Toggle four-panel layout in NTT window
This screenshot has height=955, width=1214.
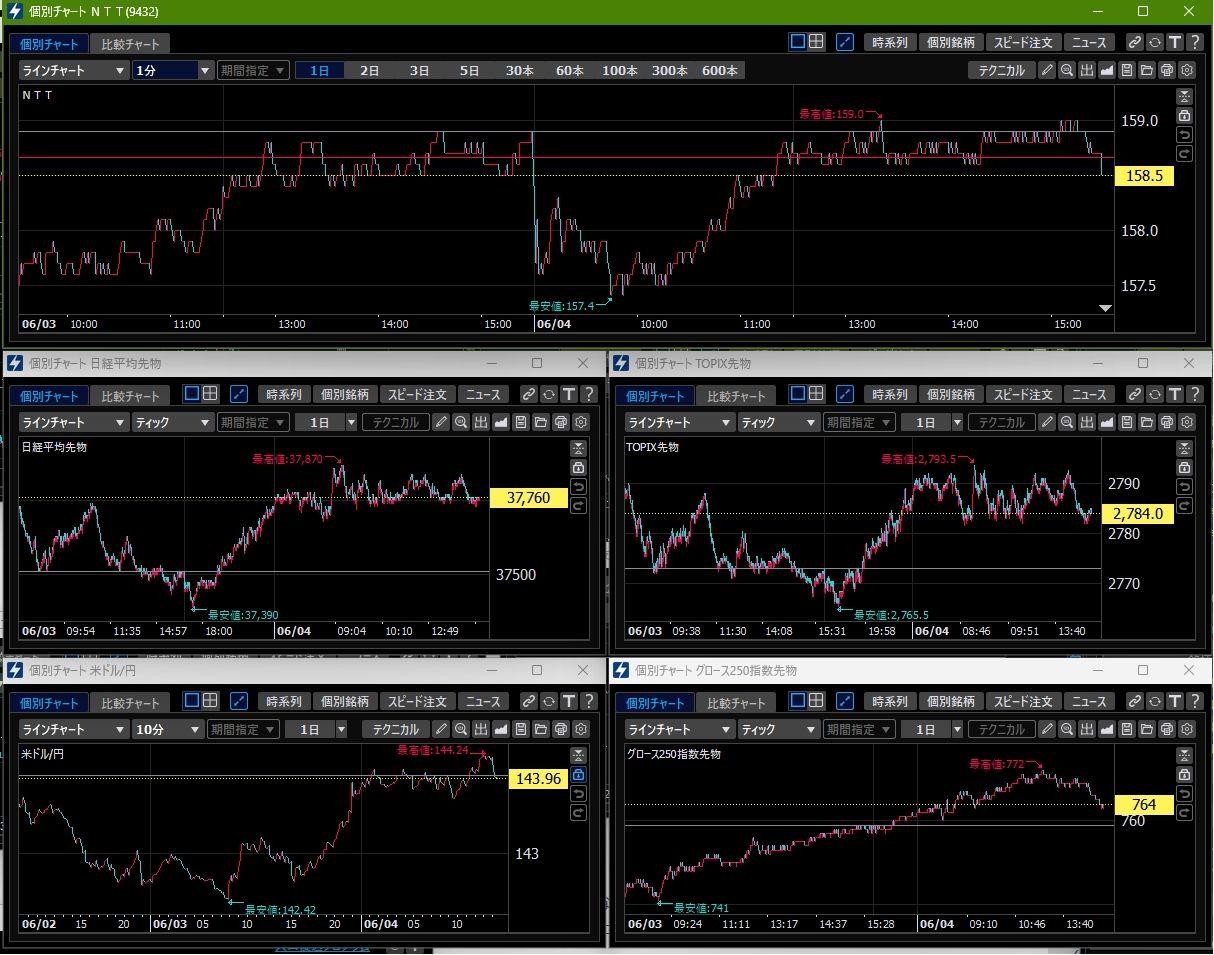tap(817, 42)
